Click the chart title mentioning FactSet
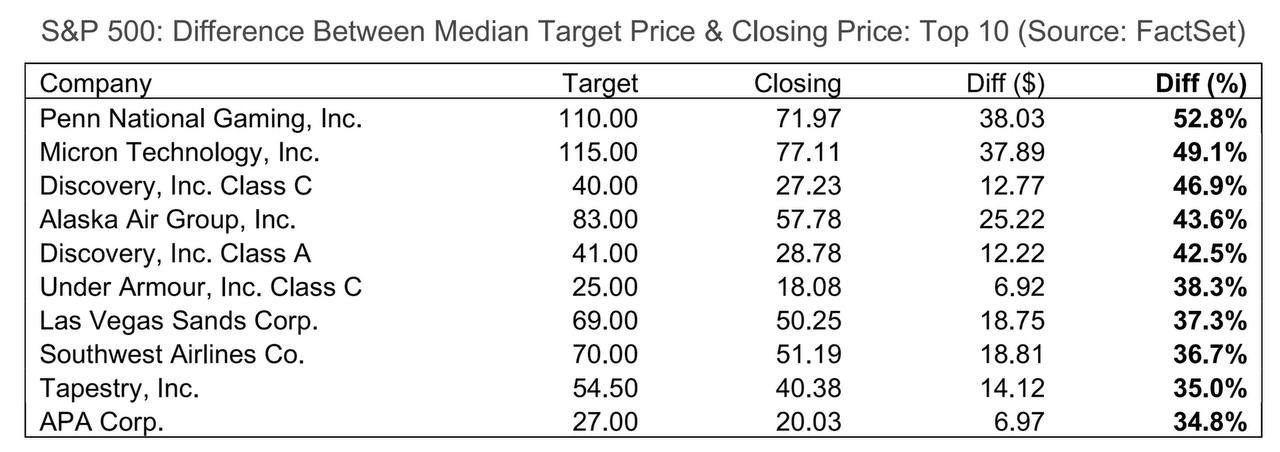The height and width of the screenshot is (452, 1280). click(x=645, y=32)
